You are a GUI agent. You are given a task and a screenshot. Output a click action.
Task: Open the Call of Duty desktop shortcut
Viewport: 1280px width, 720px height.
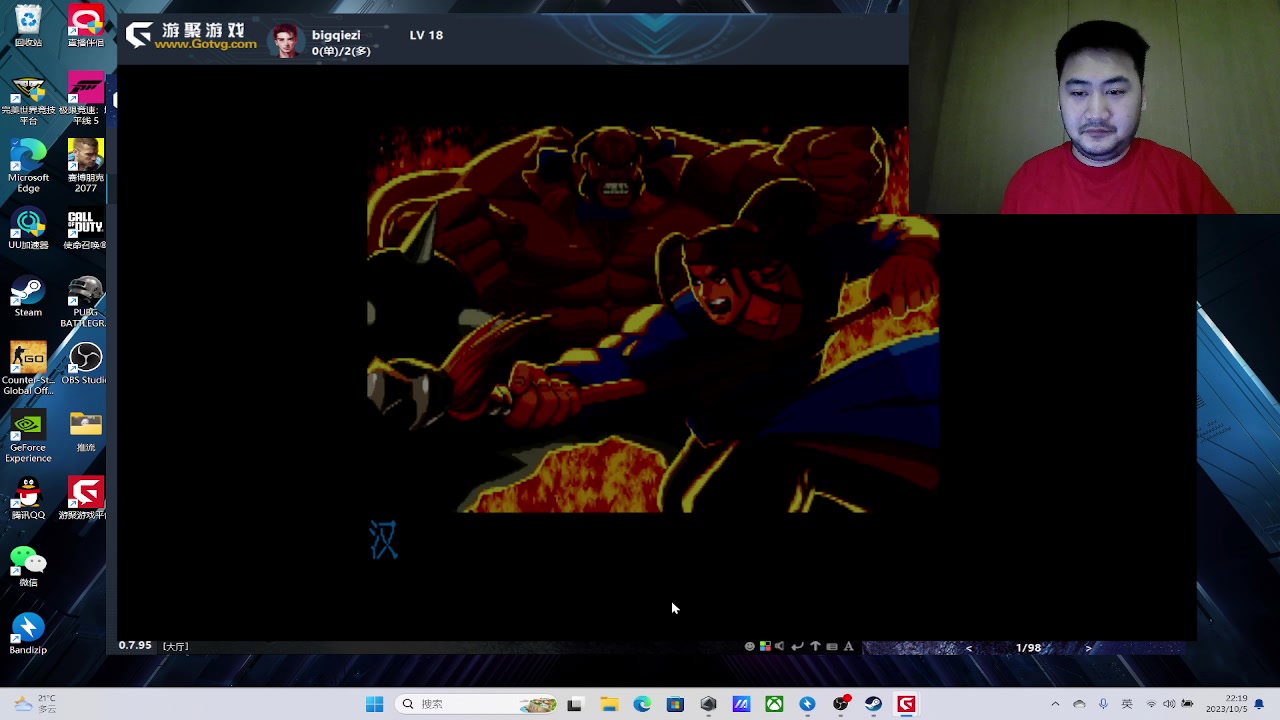pyautogui.click(x=86, y=229)
